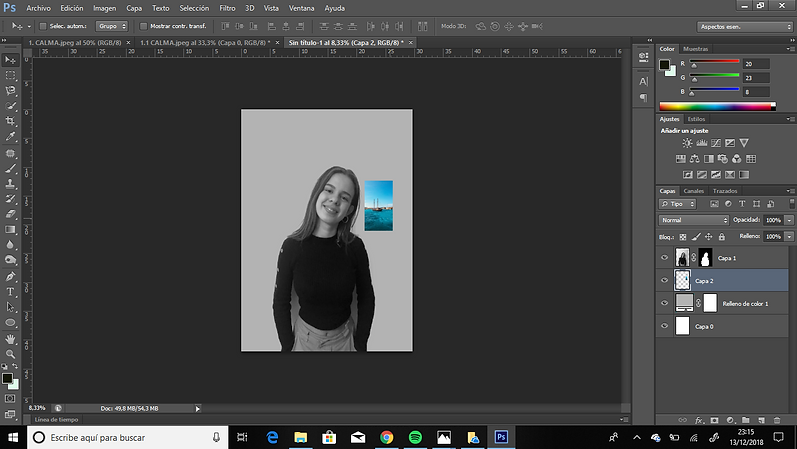Select the Horizontal Type tool

(10, 291)
